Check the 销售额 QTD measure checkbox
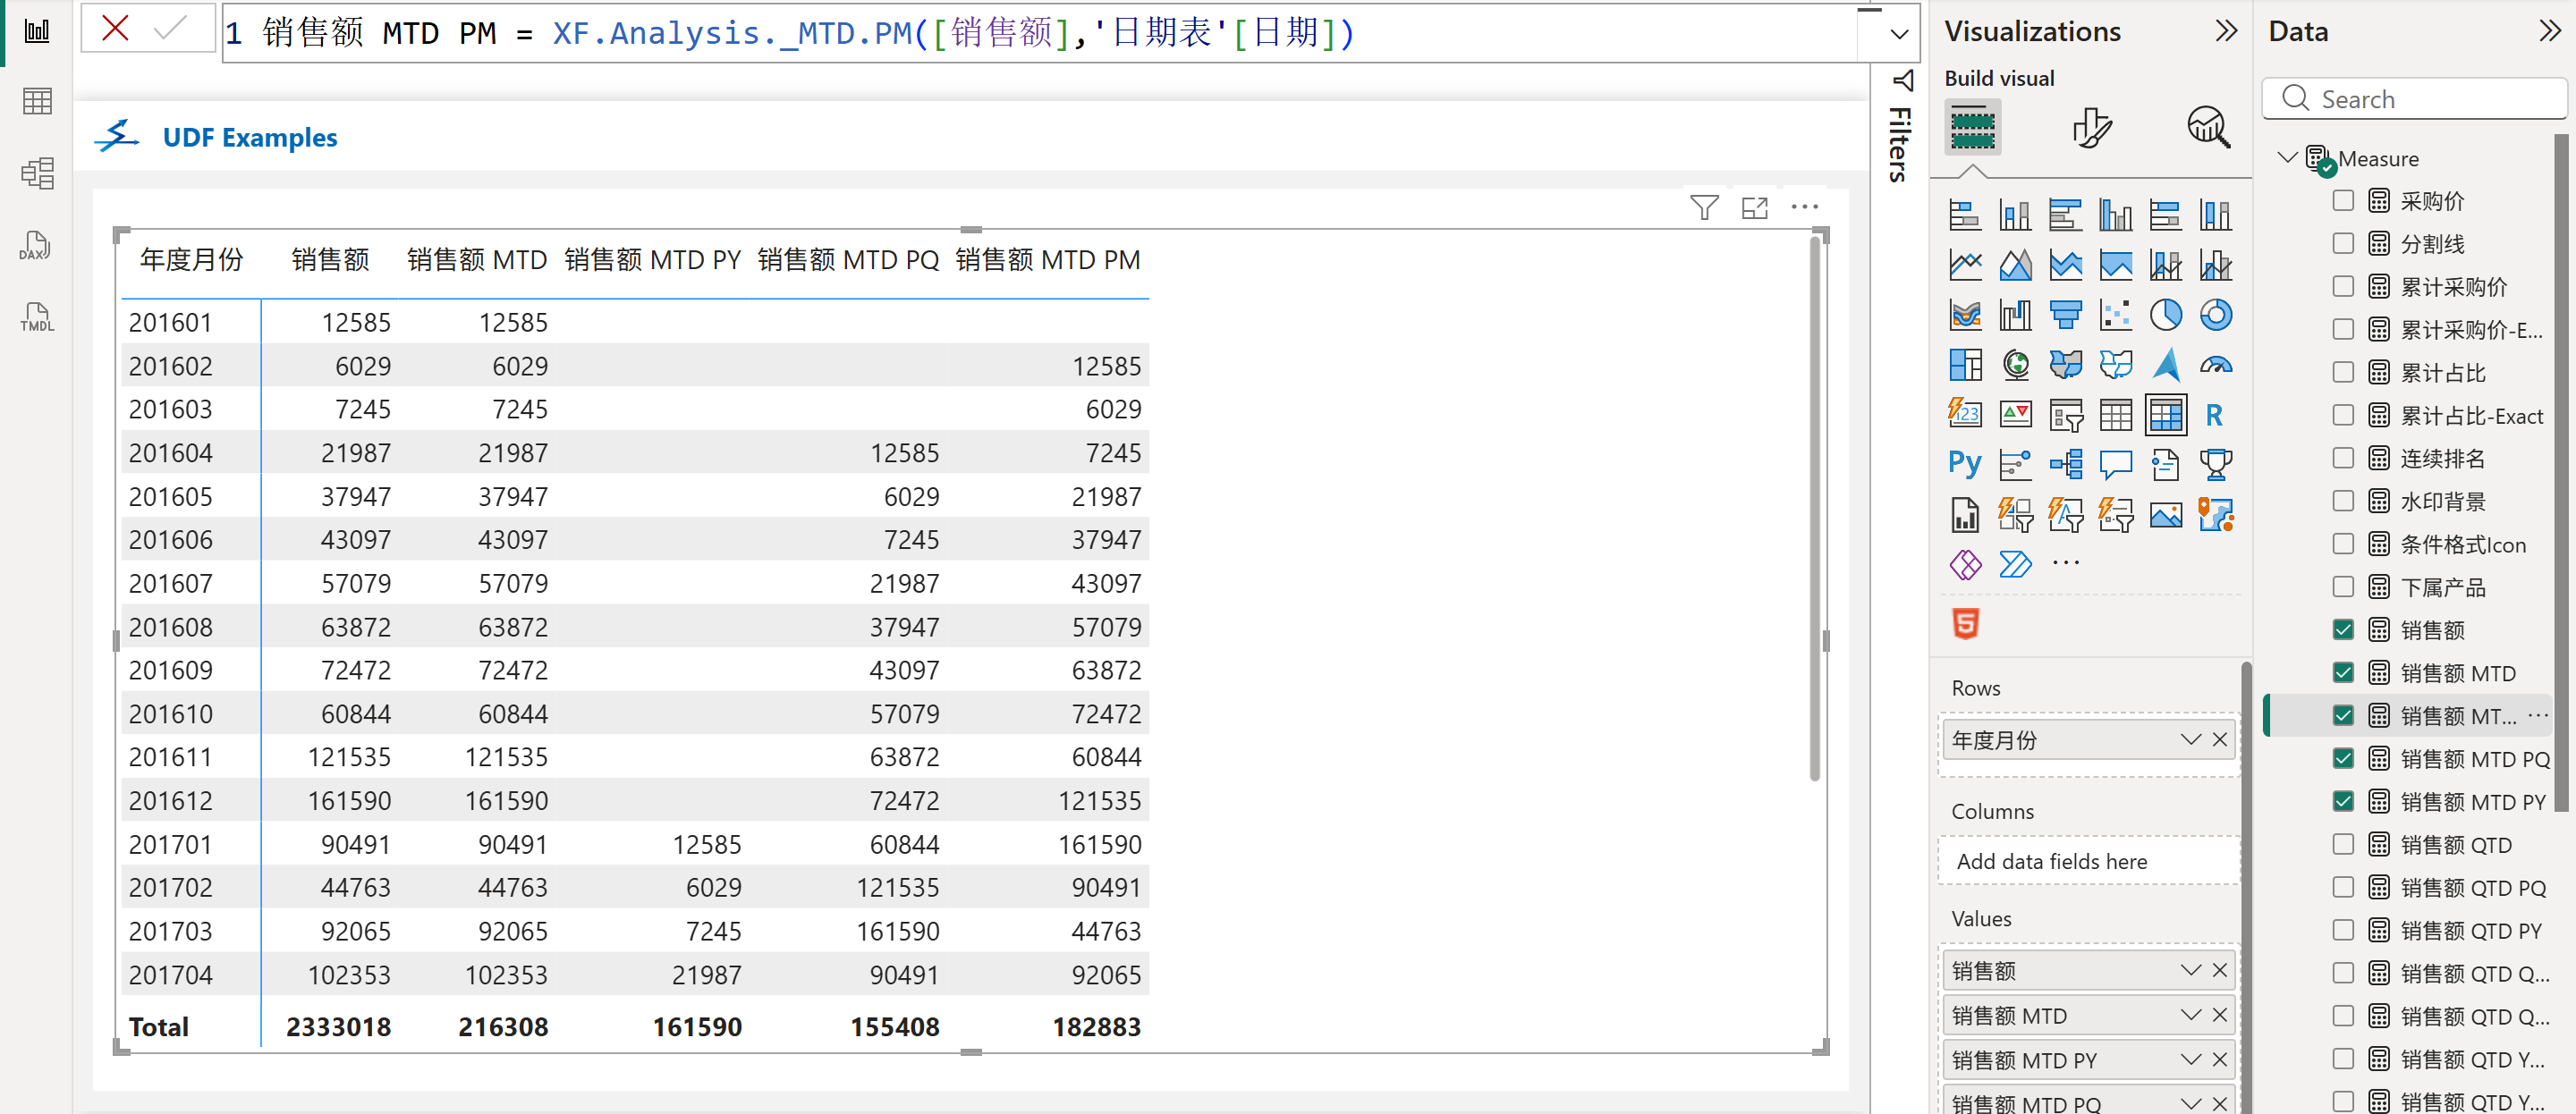2576x1114 pixels. pos(2343,845)
